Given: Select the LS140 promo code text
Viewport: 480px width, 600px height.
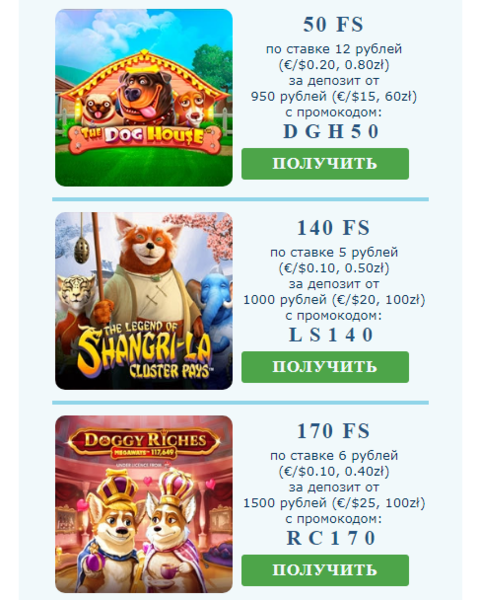Looking at the screenshot, I should click(x=331, y=335).
